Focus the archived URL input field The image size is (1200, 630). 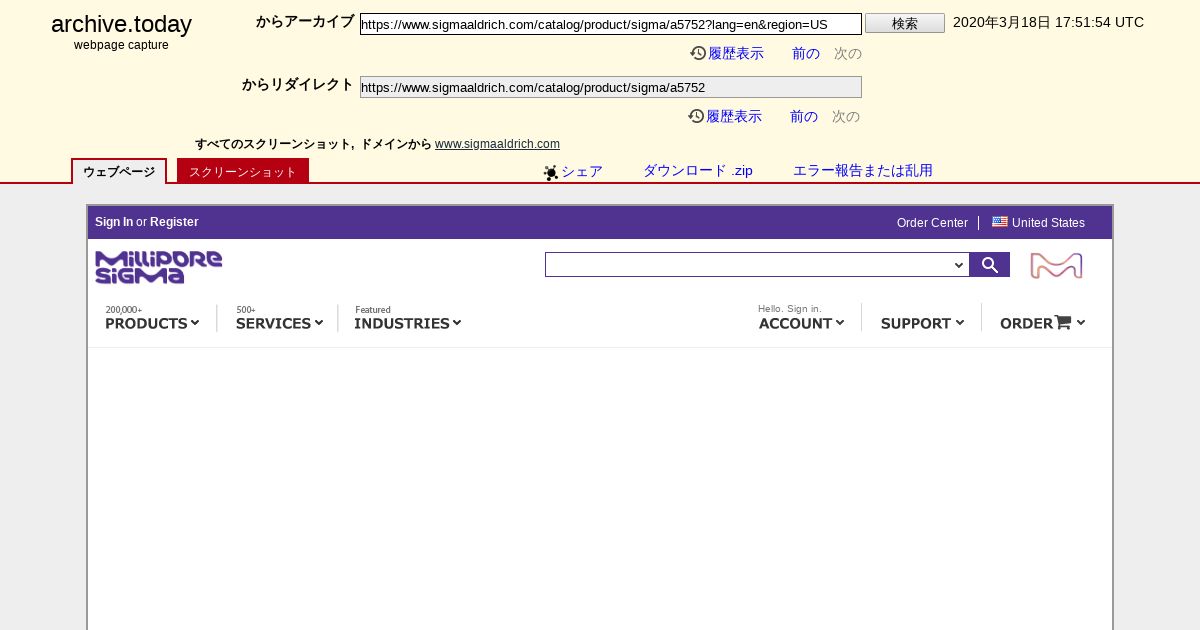pos(611,24)
